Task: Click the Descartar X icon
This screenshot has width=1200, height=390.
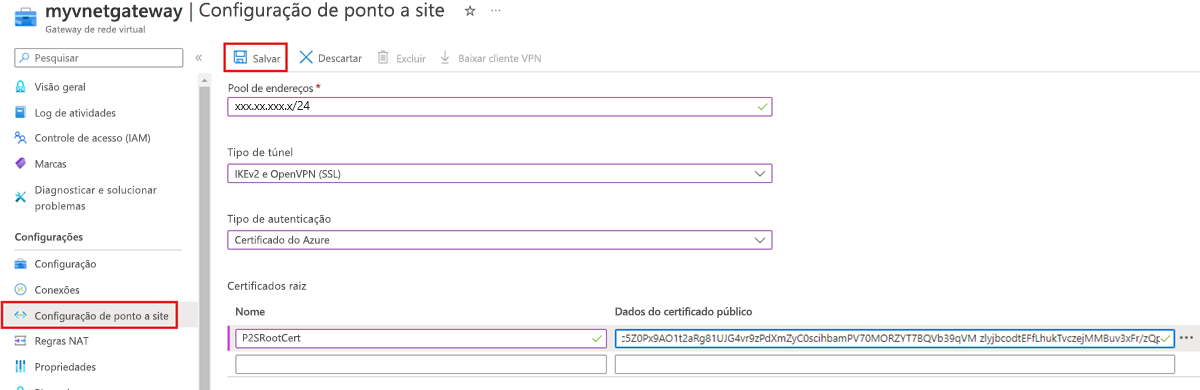Action: (x=306, y=58)
